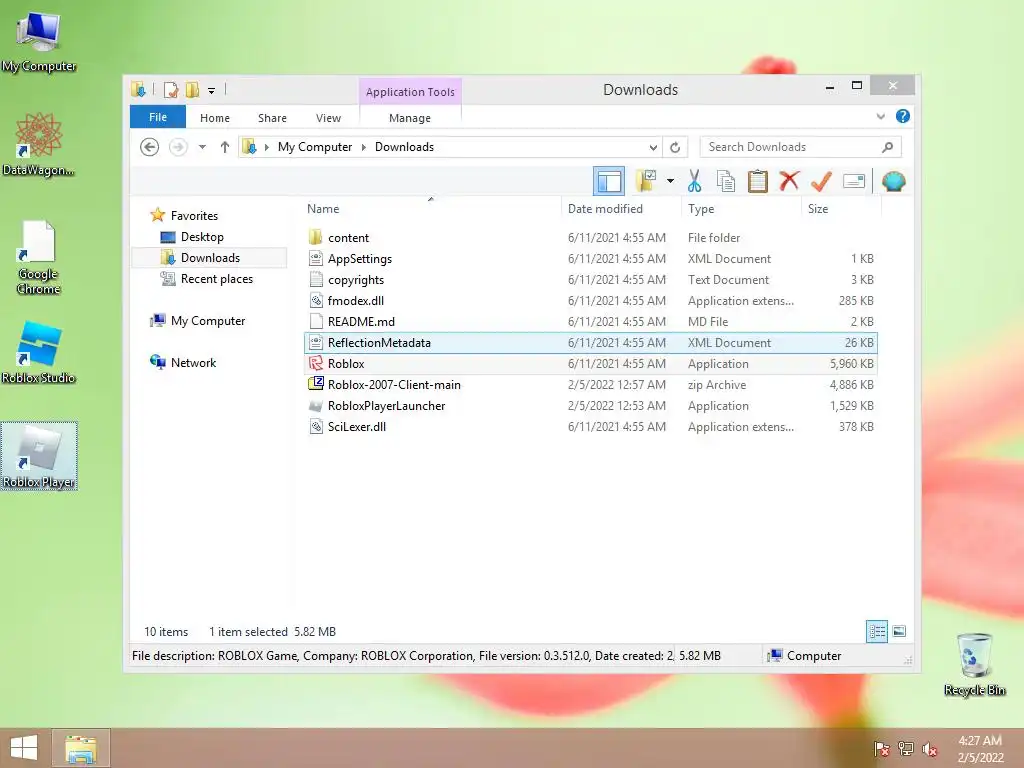The height and width of the screenshot is (768, 1024).
Task: Select the content folder
Action: [590, 238]
